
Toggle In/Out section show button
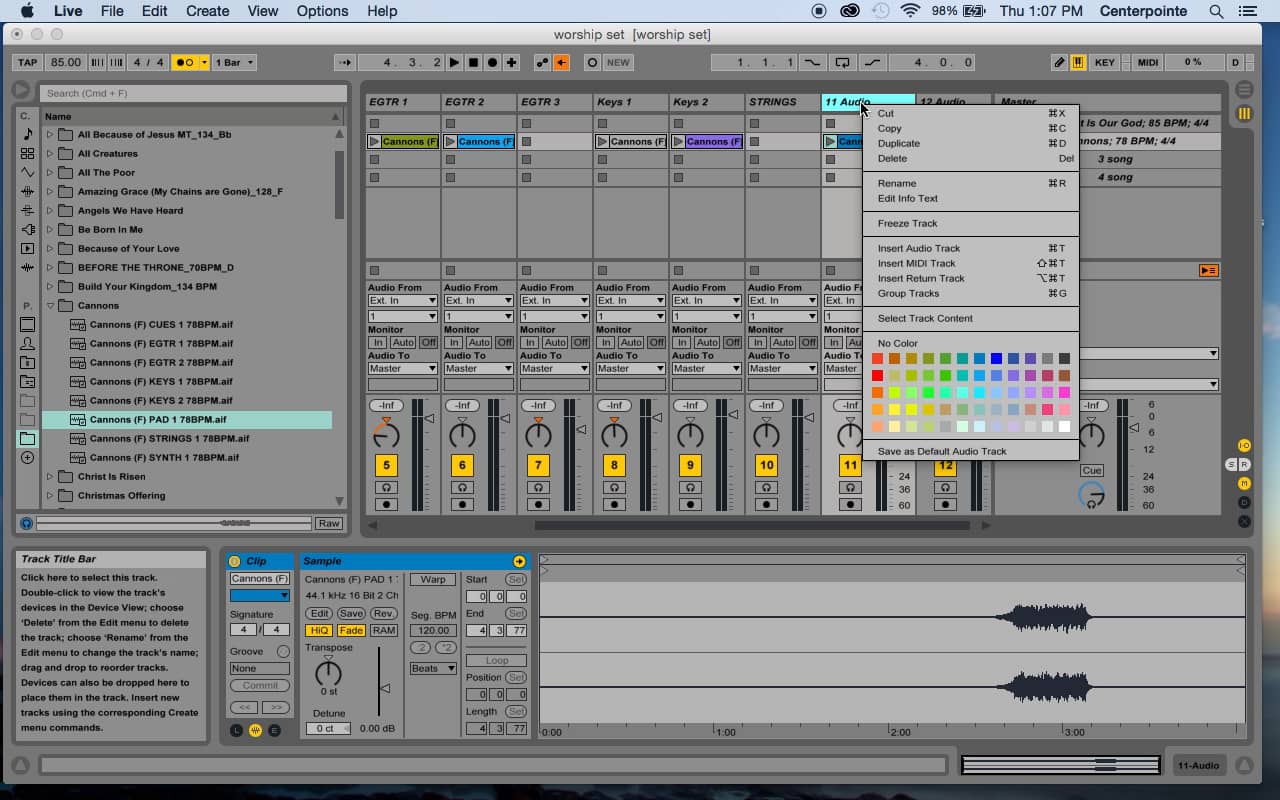[x=1244, y=445]
